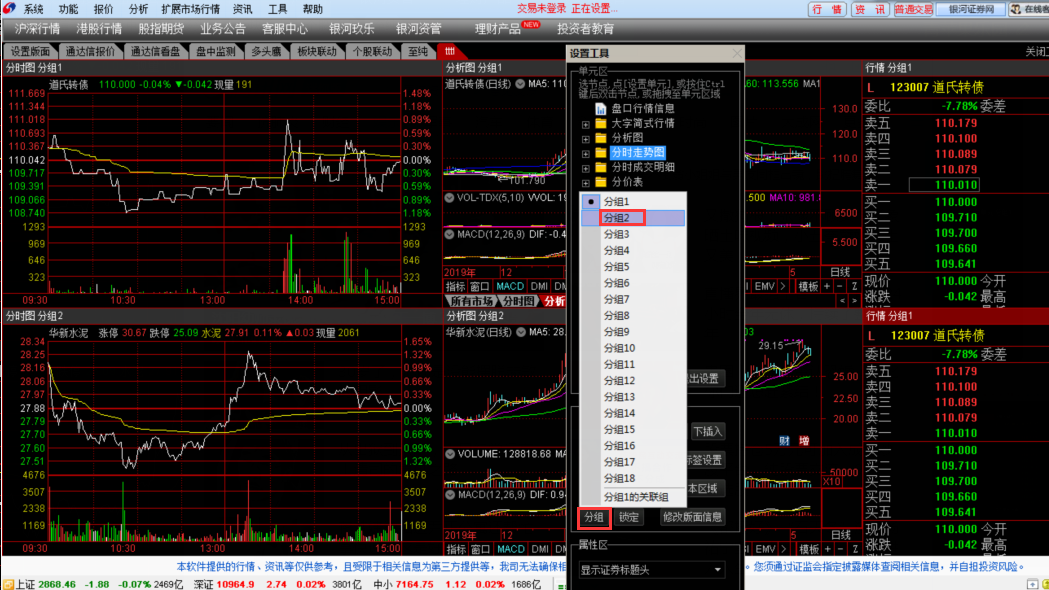Click the 在线客服 headset icon
The image size is (1049, 590).
pyautogui.click(x=1016, y=9)
